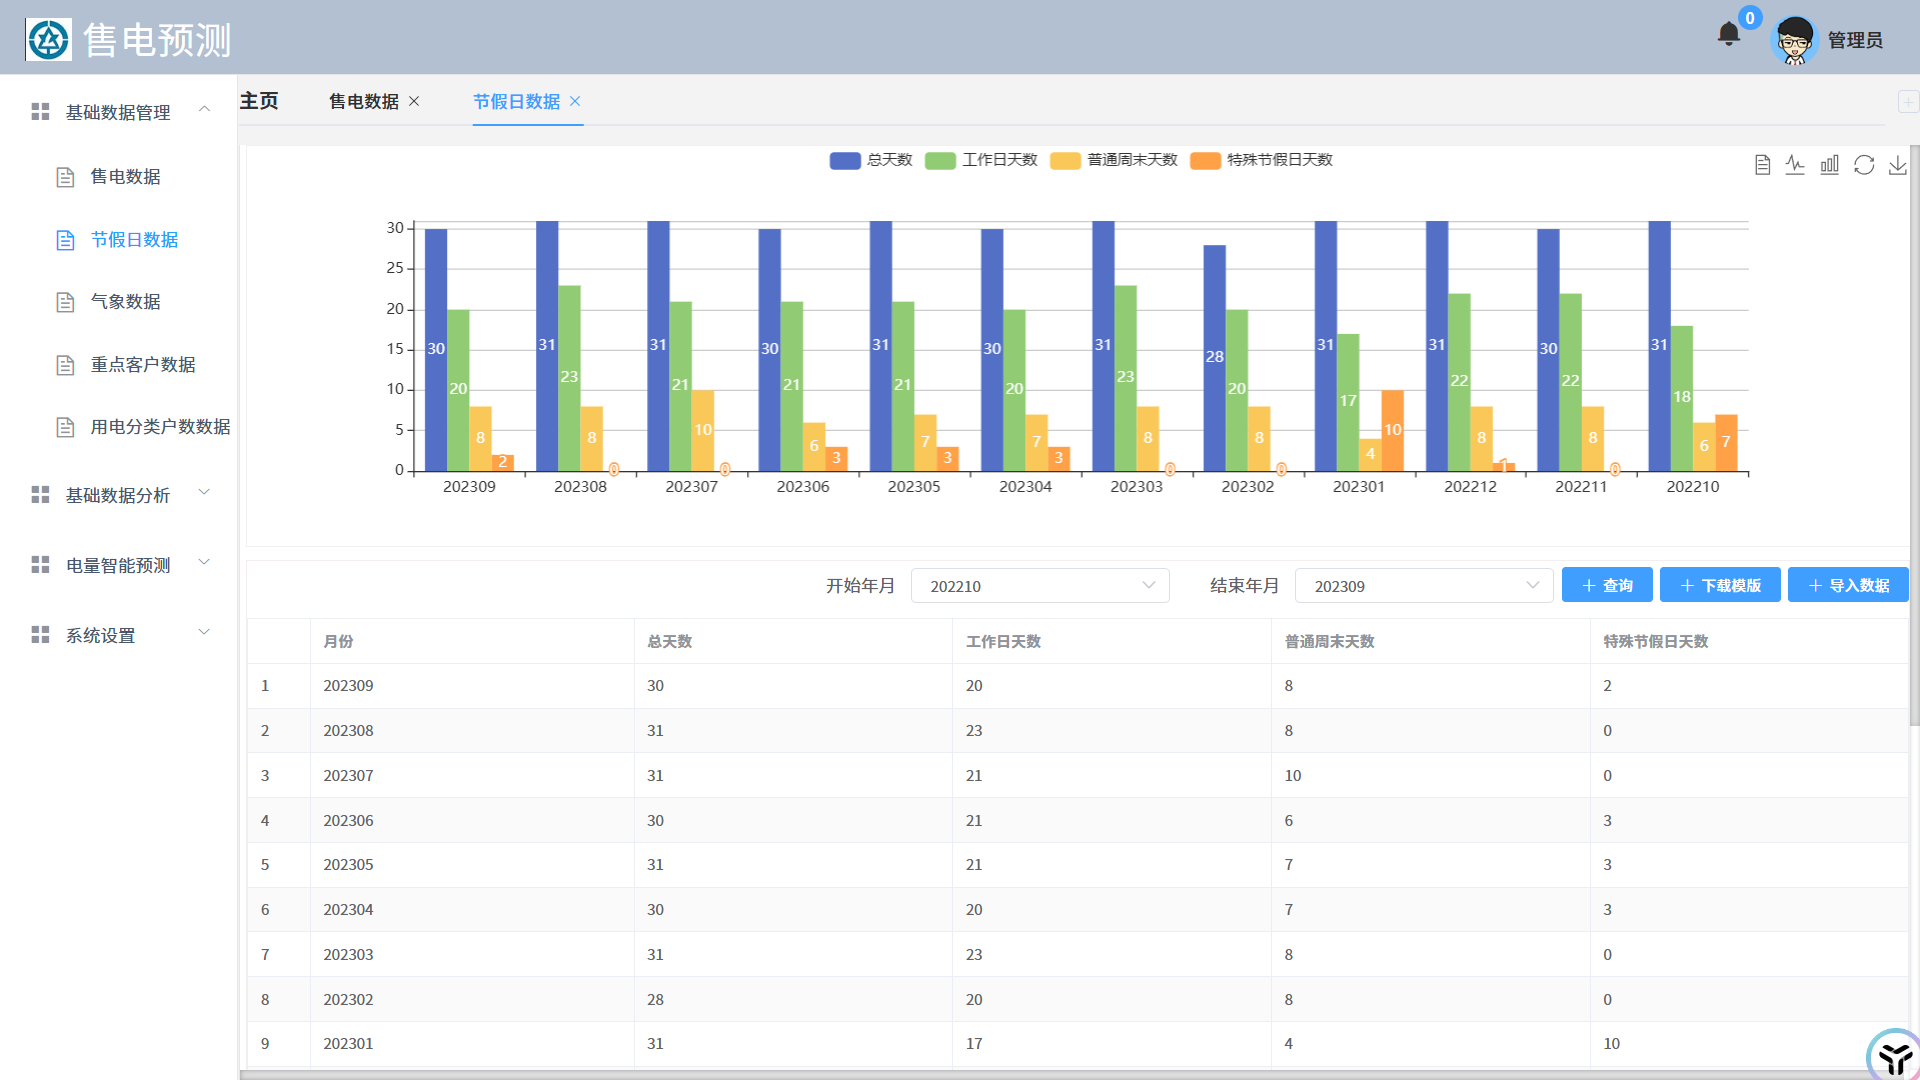Click the 导入数据 button
This screenshot has width=1920, height=1080.
point(1848,586)
